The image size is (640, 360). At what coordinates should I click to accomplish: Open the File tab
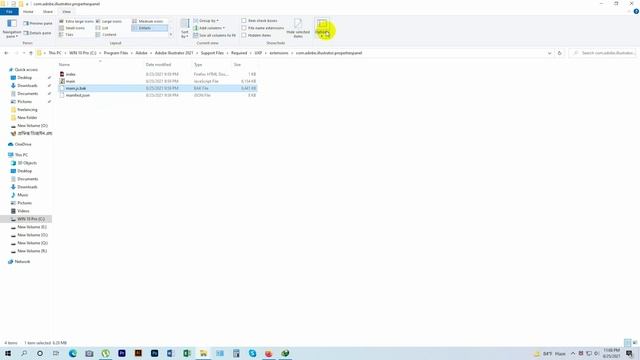click(9, 12)
